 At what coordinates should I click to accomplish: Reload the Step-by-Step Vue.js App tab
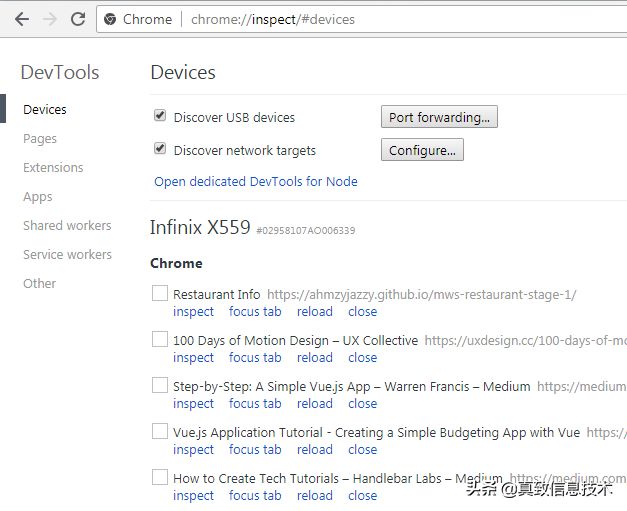click(x=315, y=404)
